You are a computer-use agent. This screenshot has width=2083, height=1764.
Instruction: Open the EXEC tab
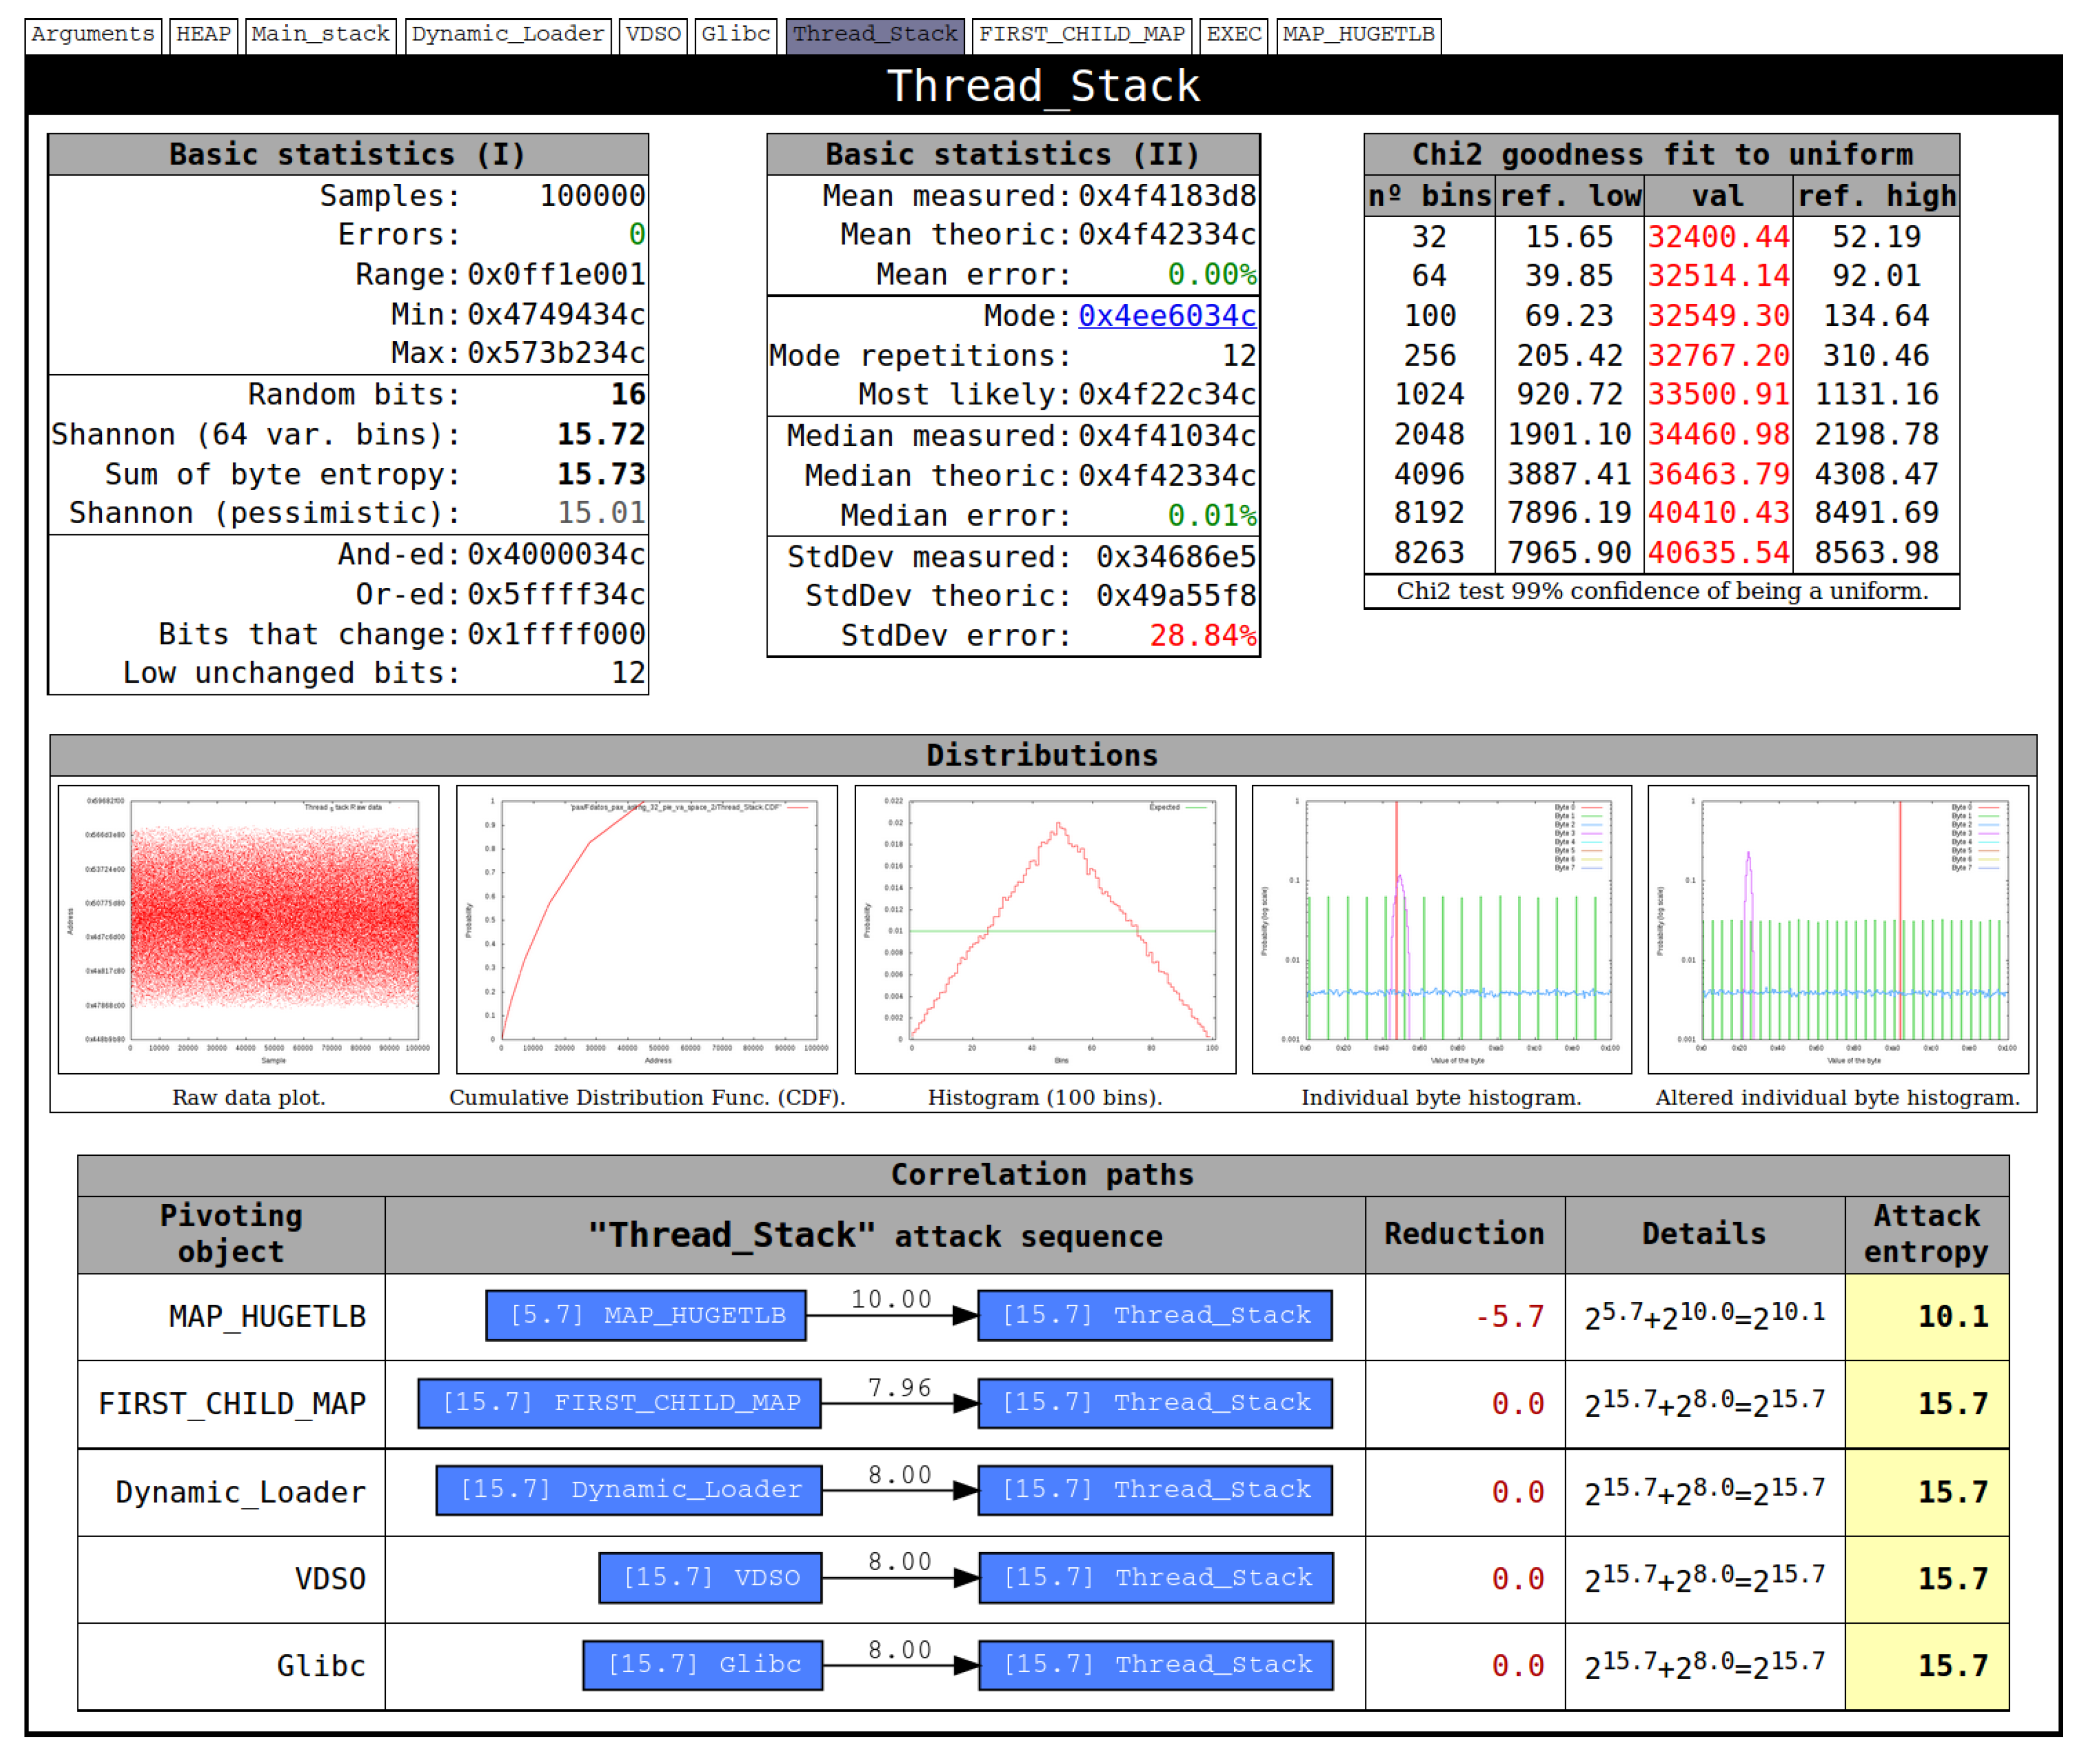tap(1233, 35)
